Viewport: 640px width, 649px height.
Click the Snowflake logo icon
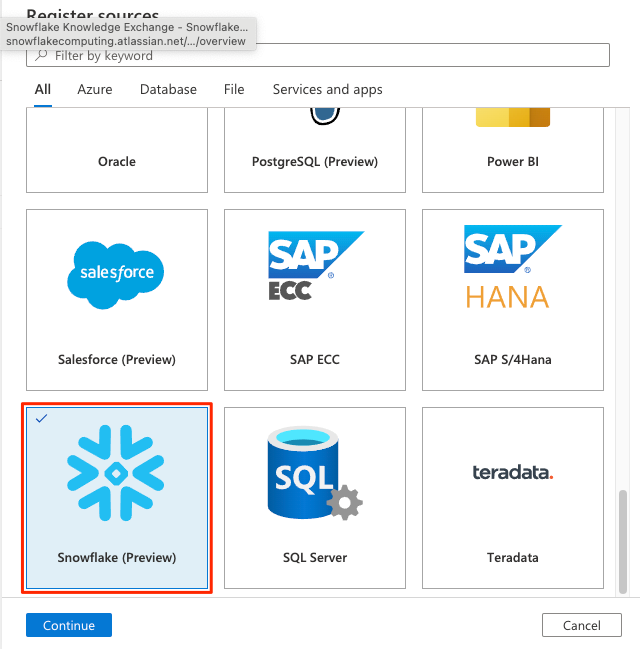[x=115, y=473]
